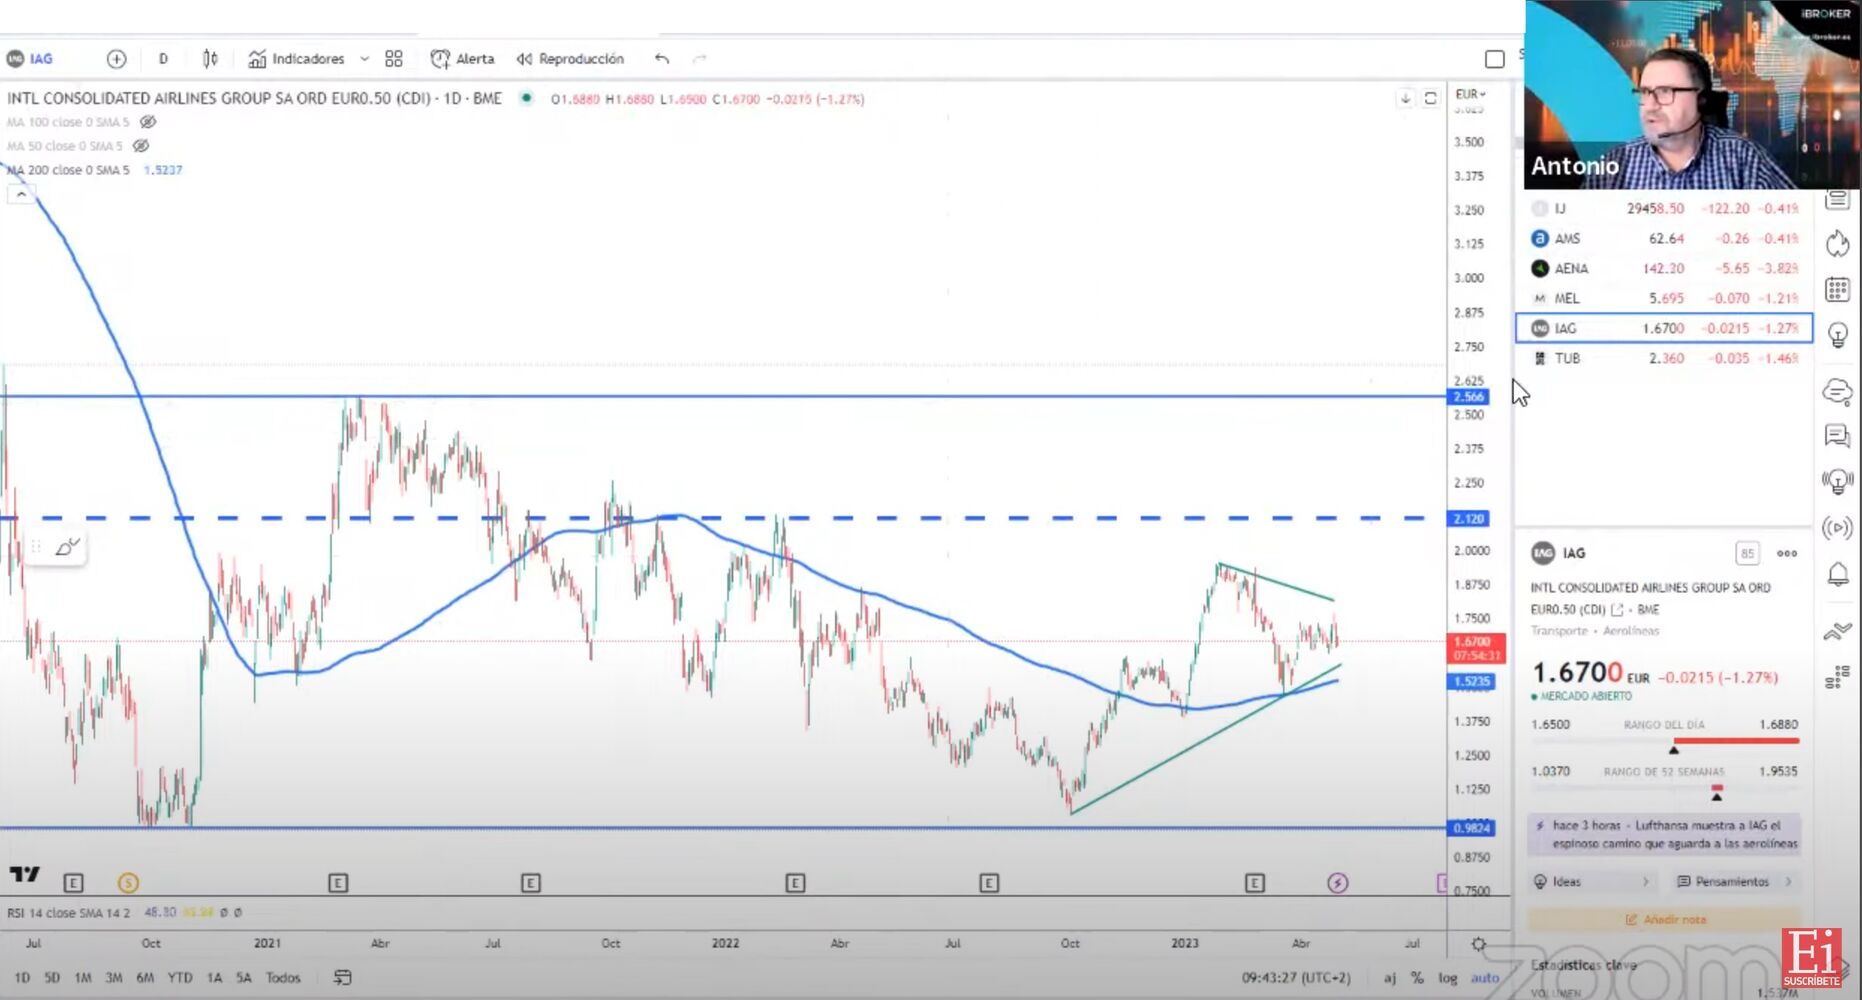Image resolution: width=1862 pixels, height=1000 pixels.
Task: Grab the floating drawing toolbar handle
Action: pos(36,547)
